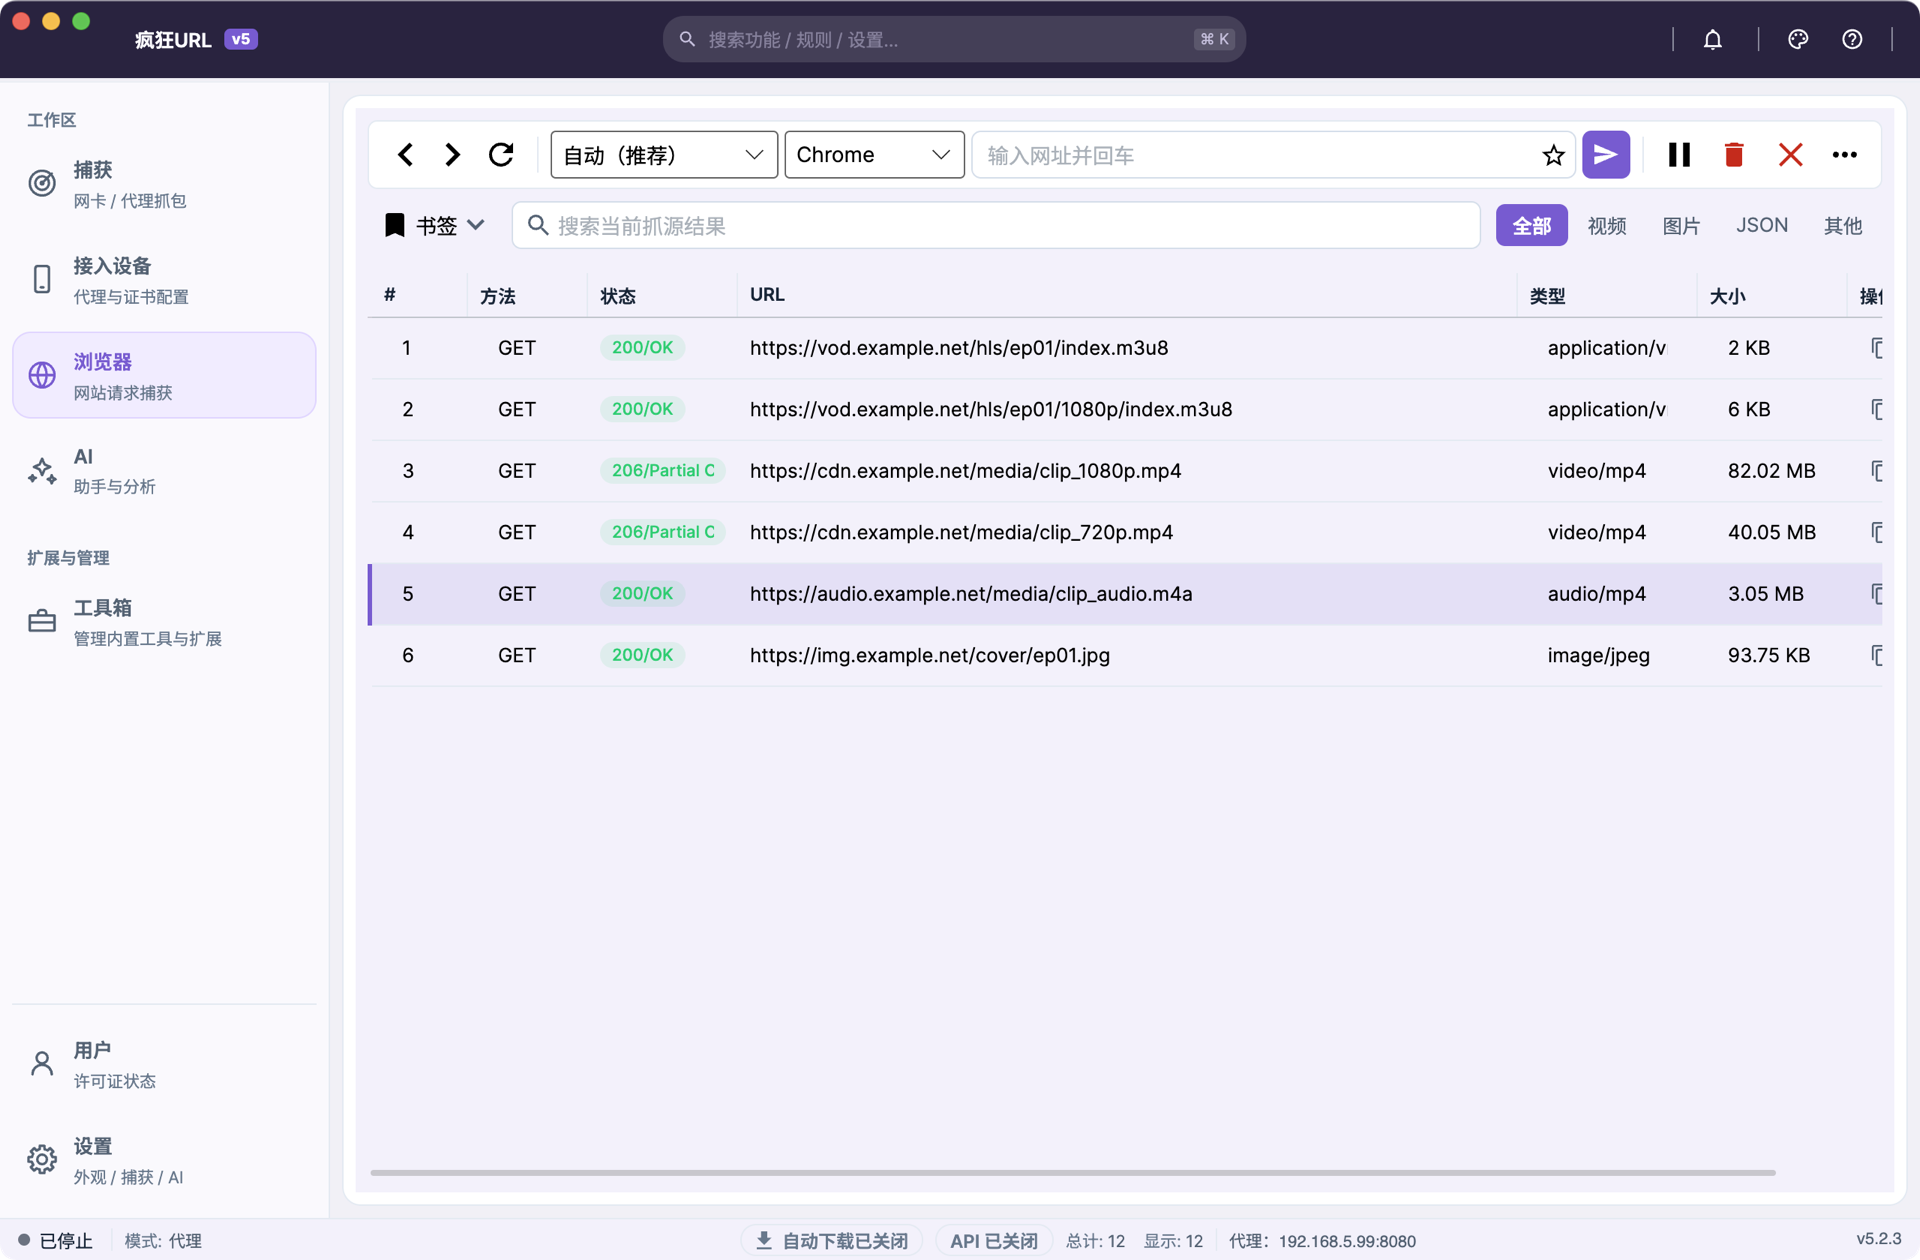Copy URL of clip_audio.m4a row

[1876, 594]
